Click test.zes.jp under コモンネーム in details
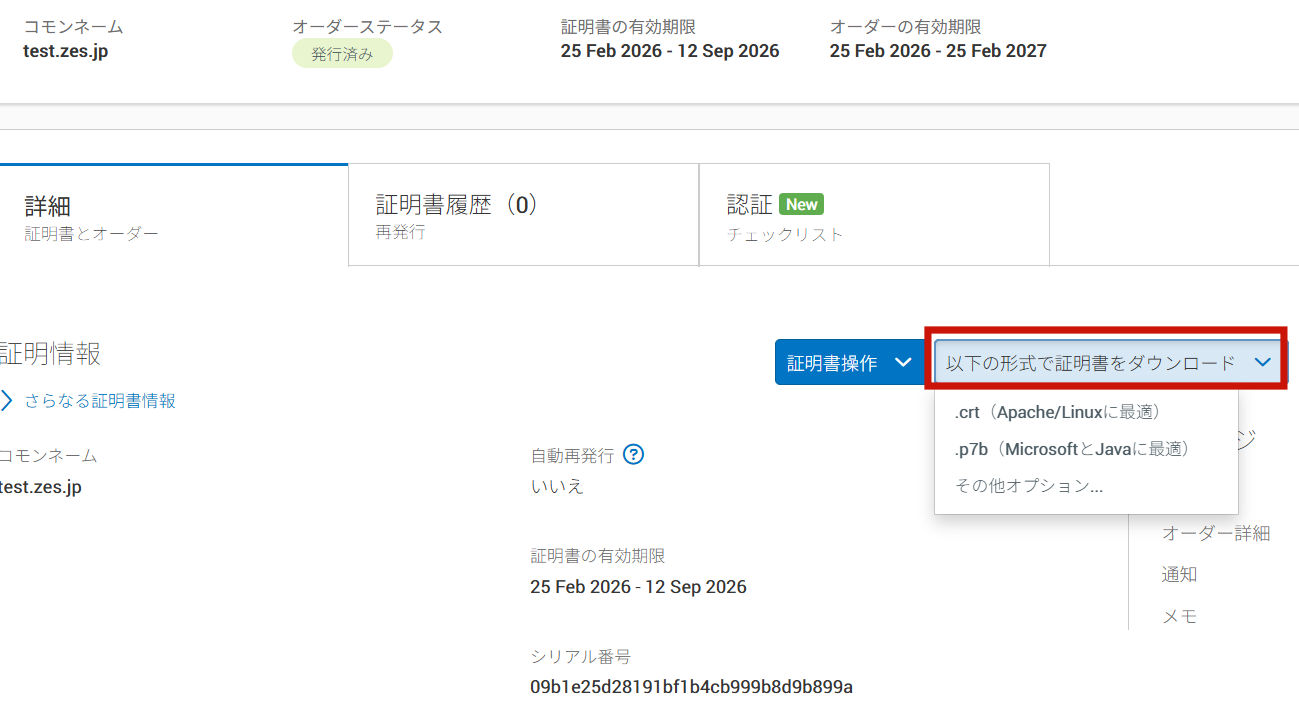 coord(41,487)
